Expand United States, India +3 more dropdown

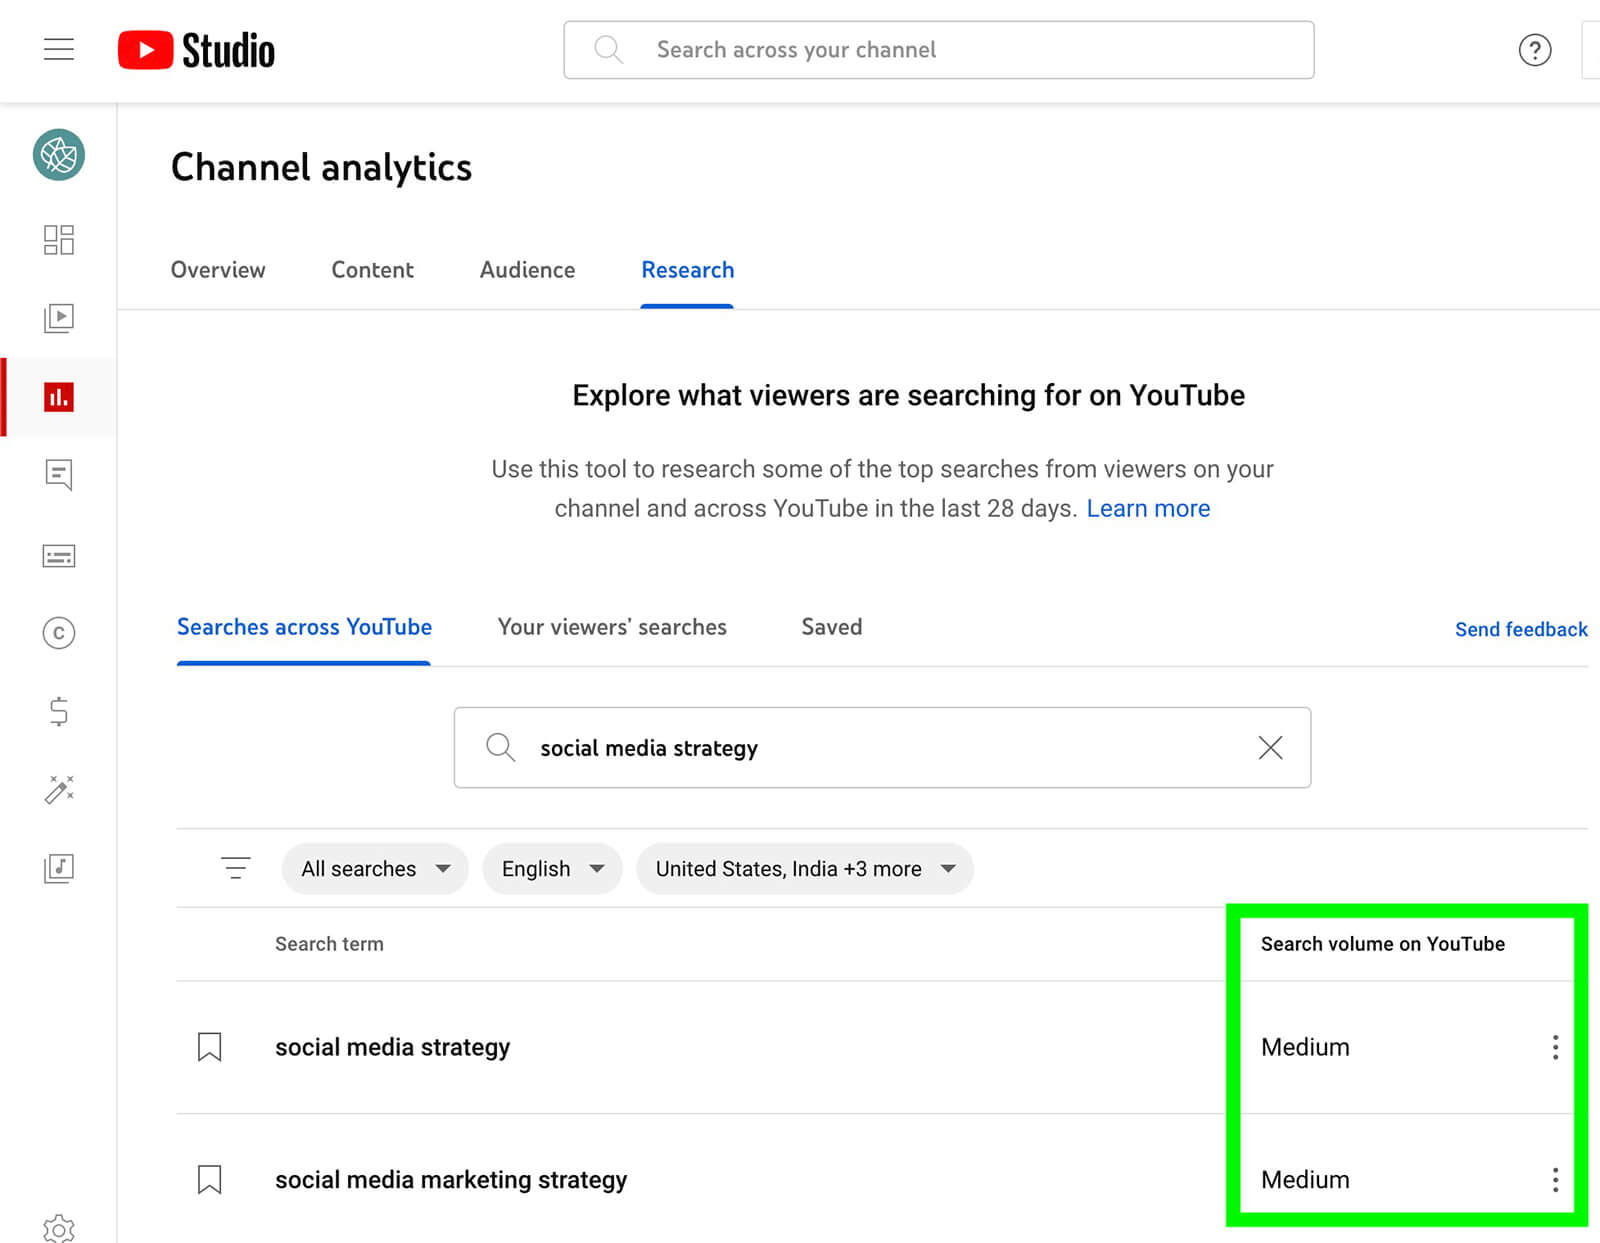coord(805,869)
